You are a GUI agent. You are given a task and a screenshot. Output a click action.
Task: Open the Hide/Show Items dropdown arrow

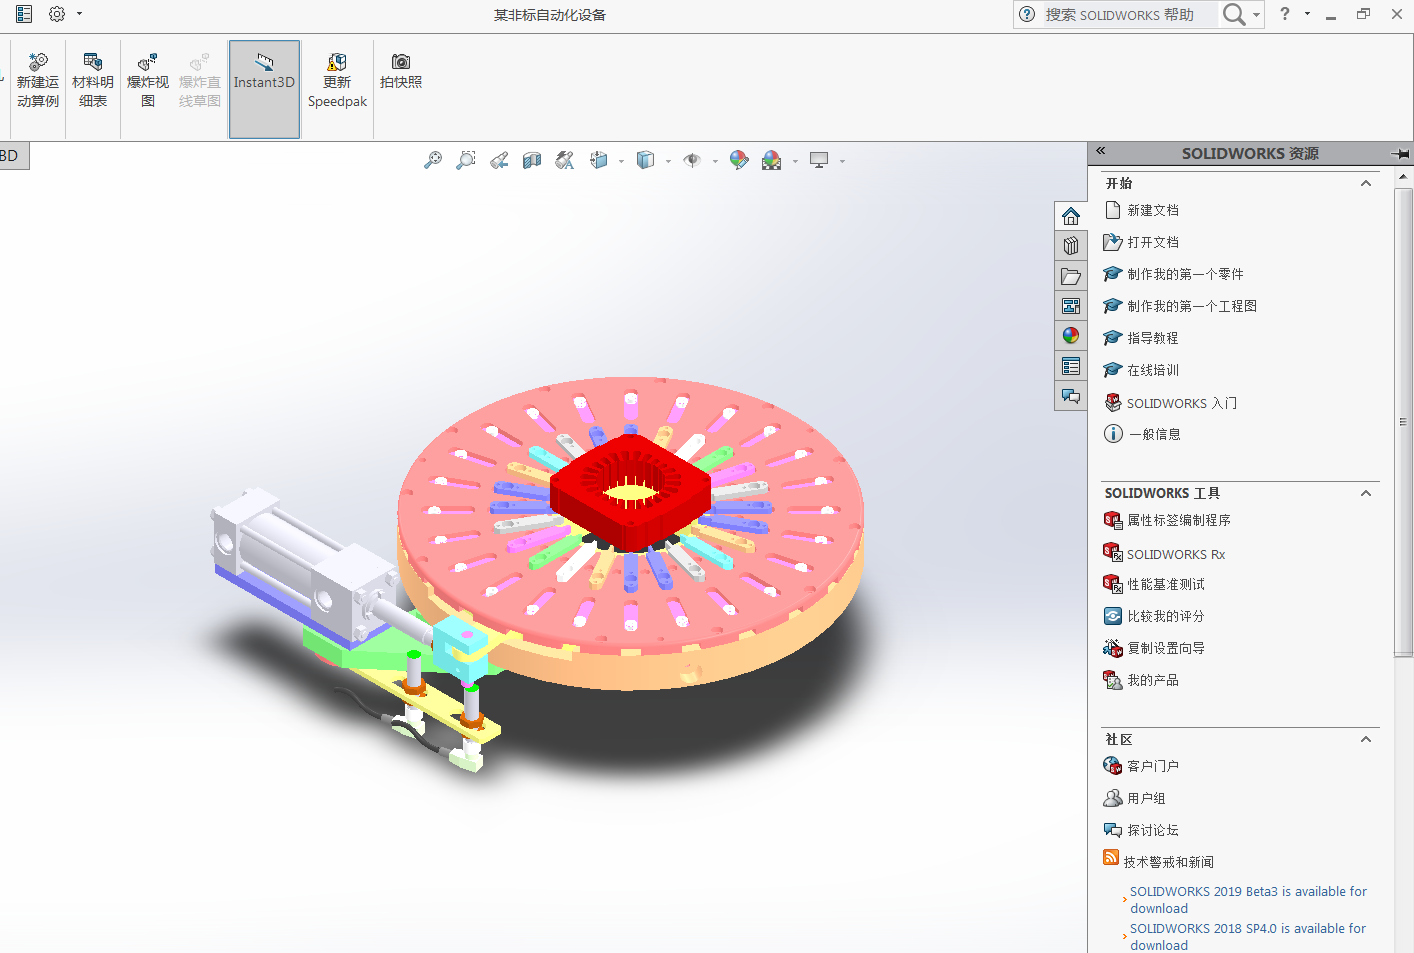click(x=715, y=161)
